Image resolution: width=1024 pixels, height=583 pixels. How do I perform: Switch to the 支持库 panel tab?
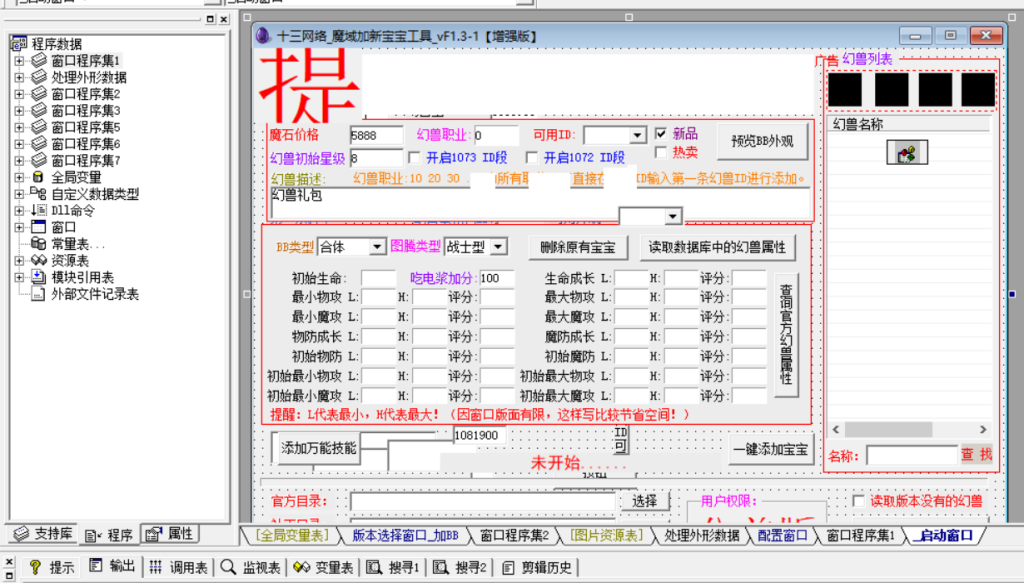(x=43, y=533)
